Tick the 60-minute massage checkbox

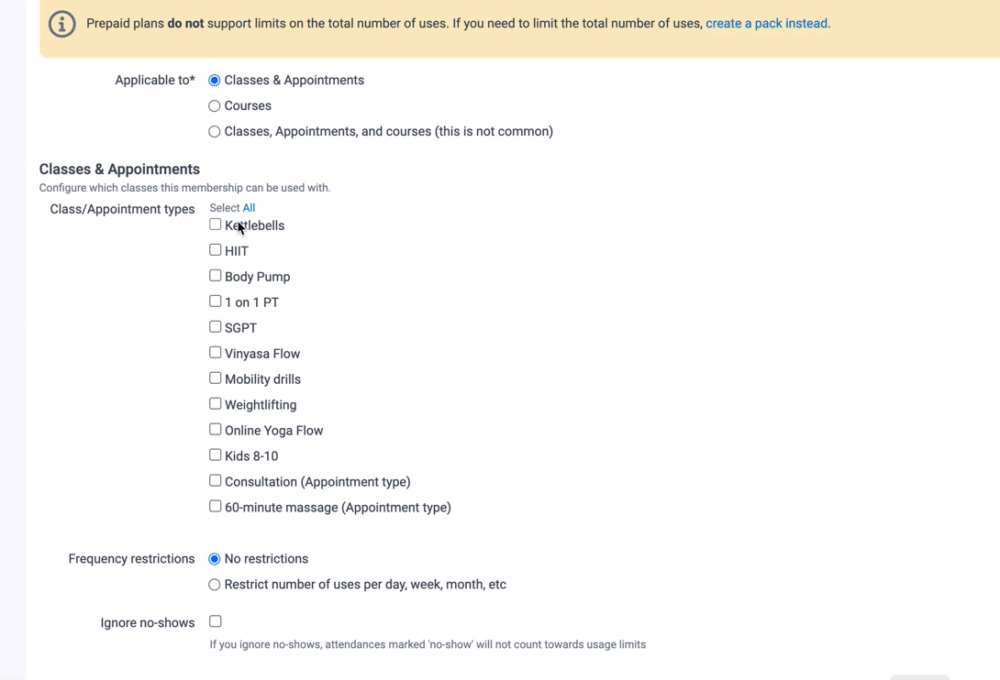pos(215,507)
